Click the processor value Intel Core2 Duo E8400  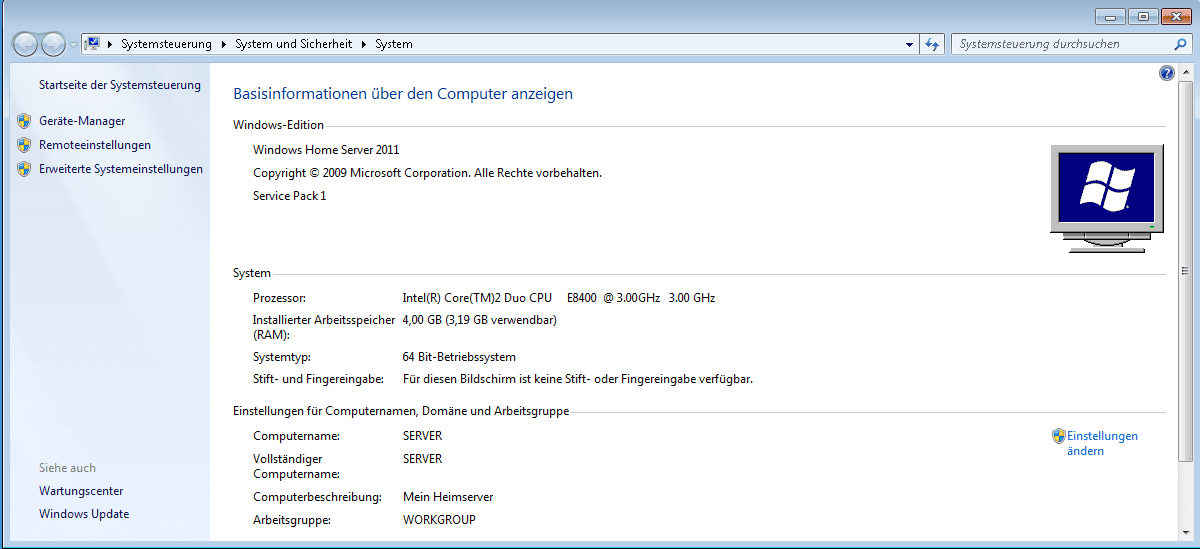(559, 298)
